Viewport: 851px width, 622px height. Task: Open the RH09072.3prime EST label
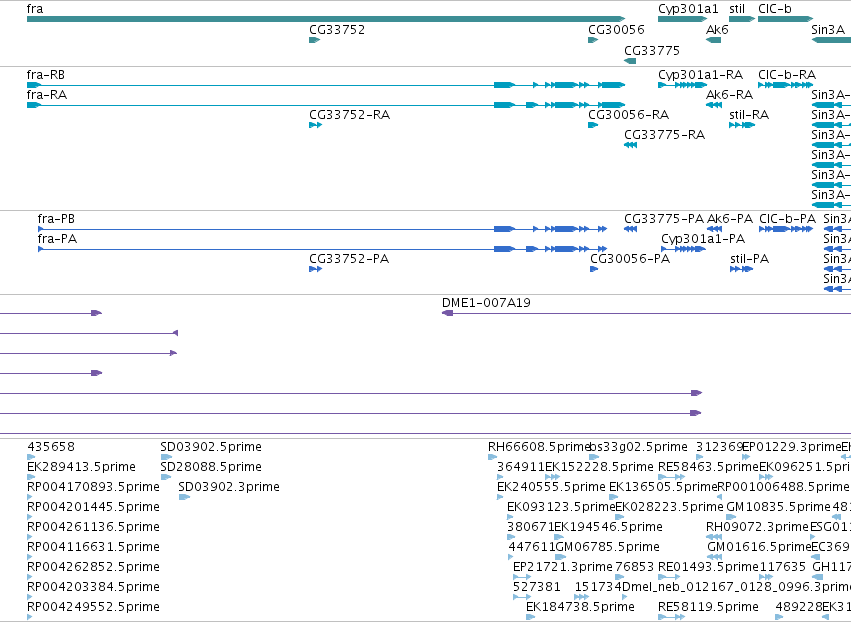[x=757, y=527]
